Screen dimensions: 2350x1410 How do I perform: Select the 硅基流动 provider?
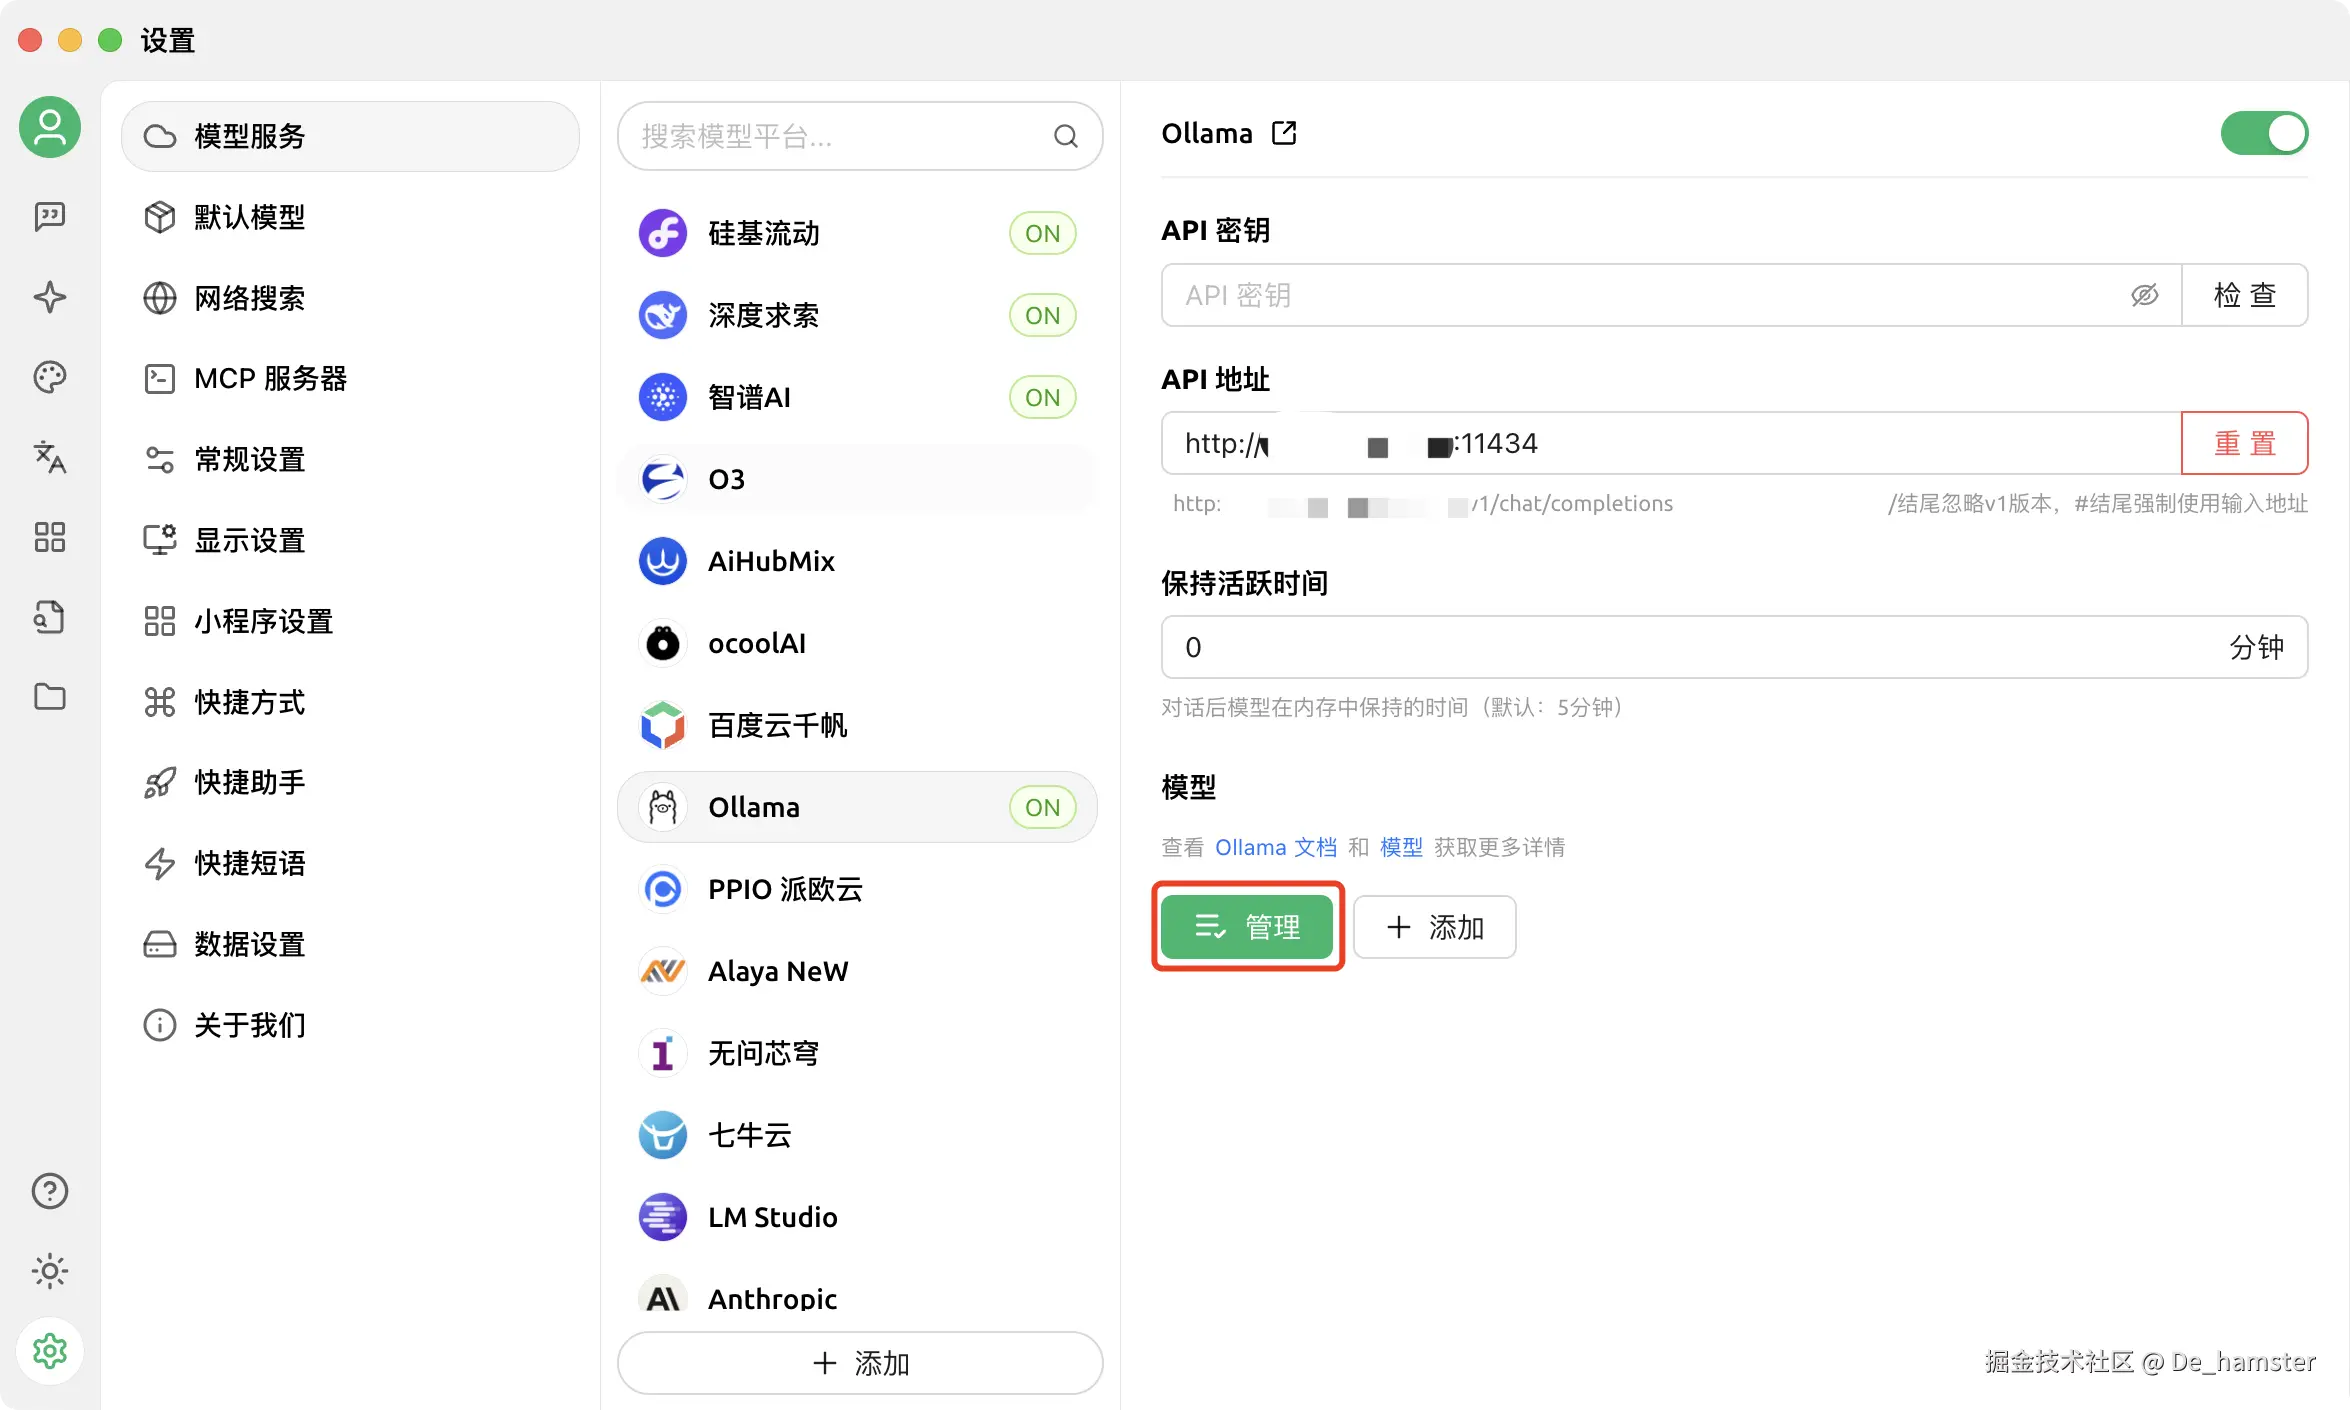click(x=763, y=233)
